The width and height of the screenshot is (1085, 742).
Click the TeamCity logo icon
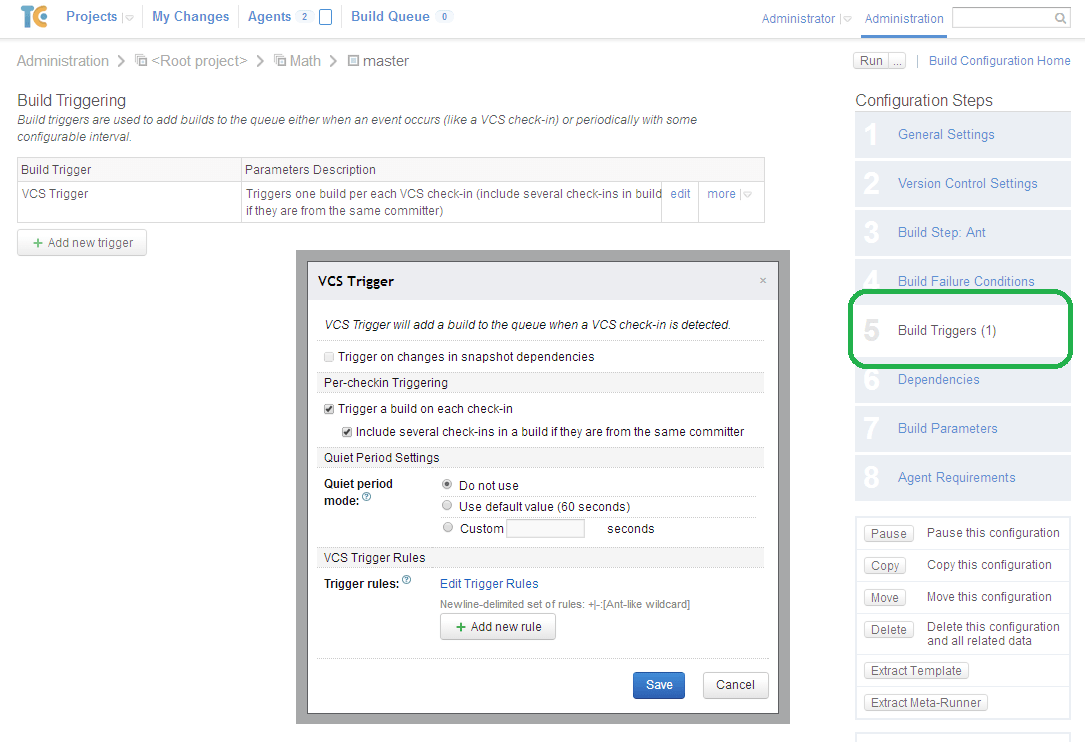34,17
